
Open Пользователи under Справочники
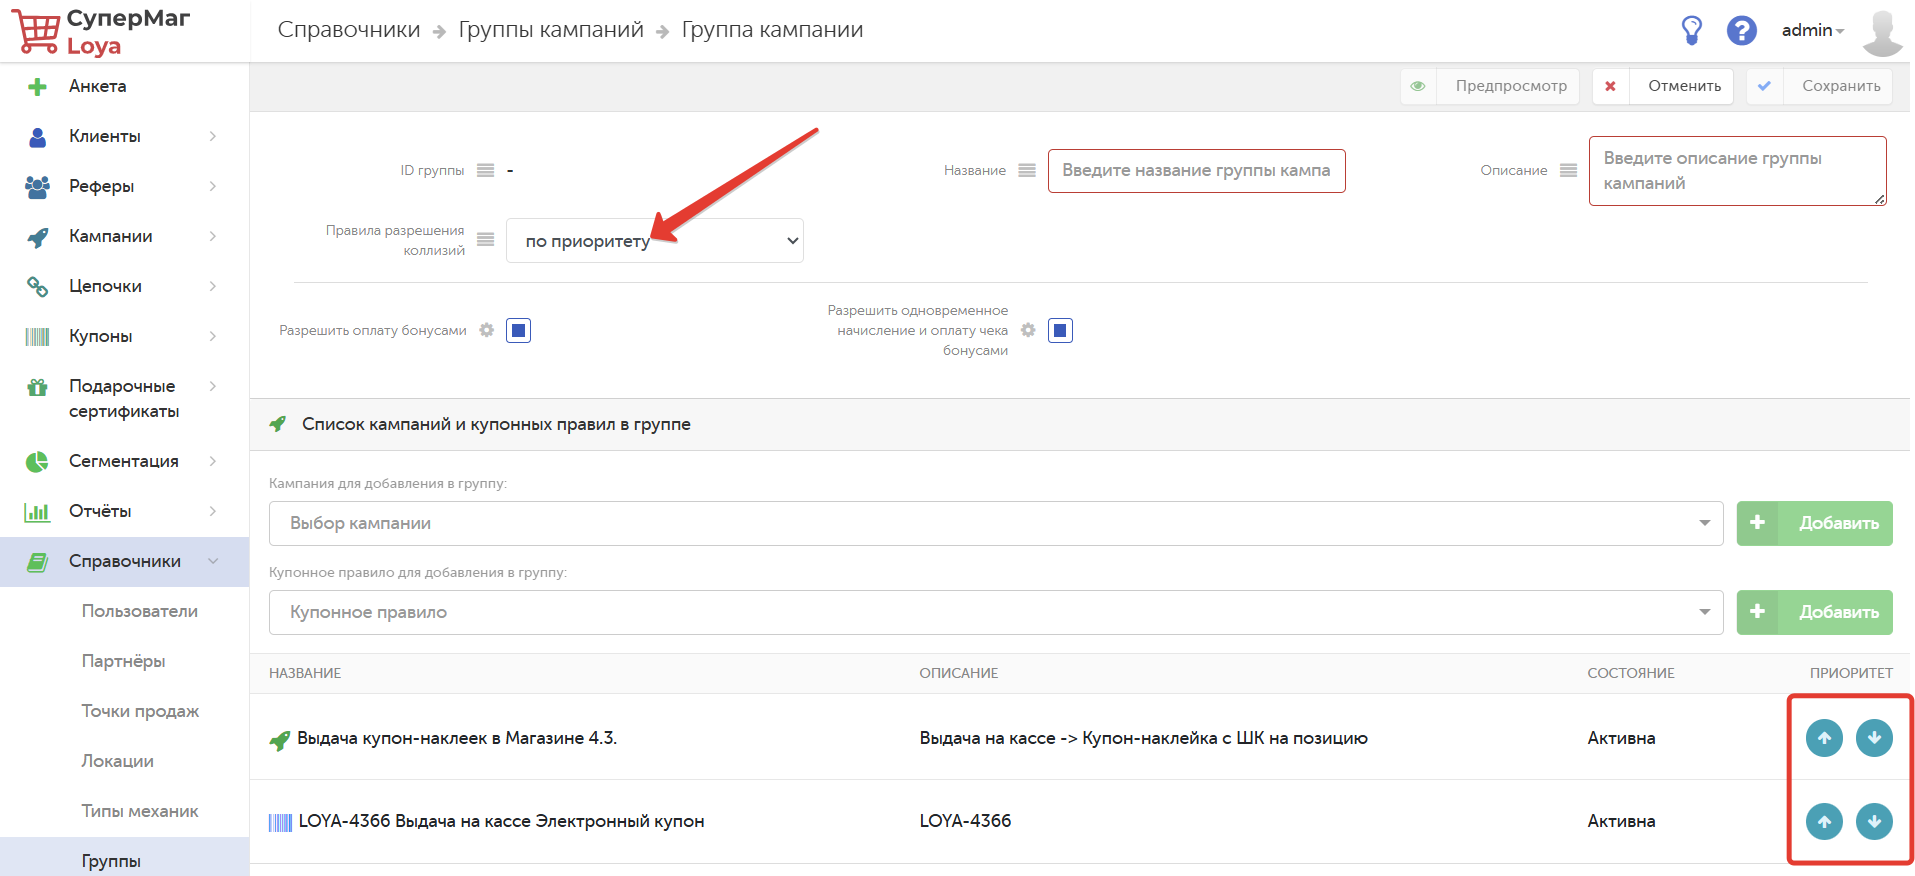140,611
